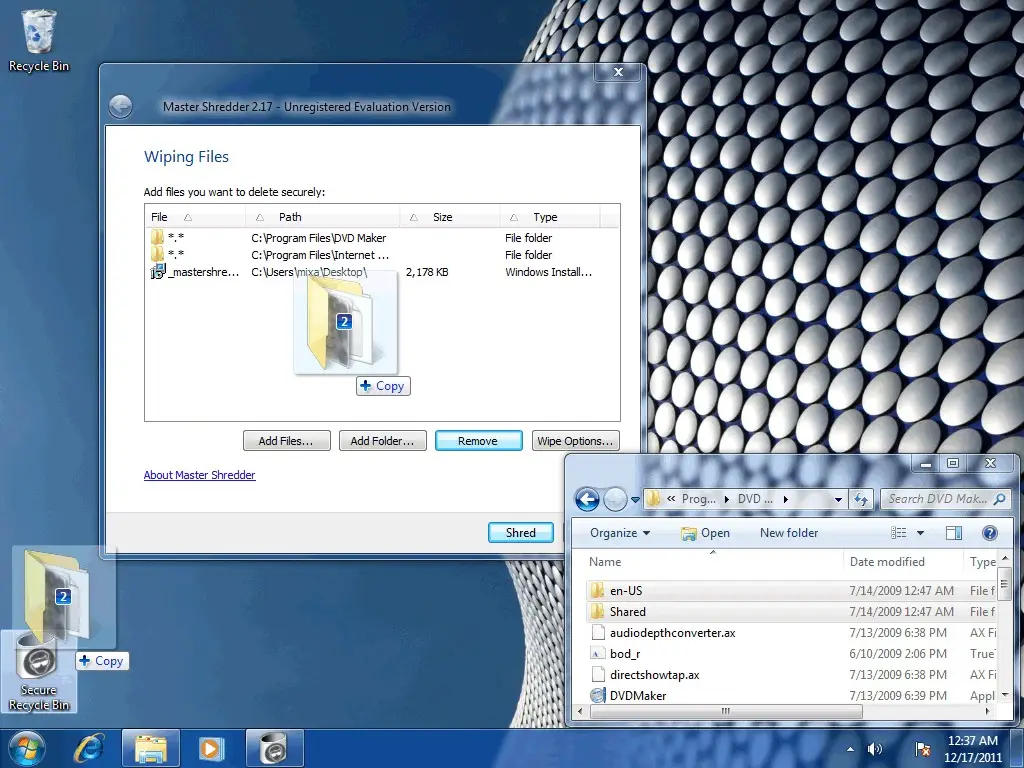Open the change view options dropdown arrow
Screen dimensions: 1024x768
coord(921,533)
